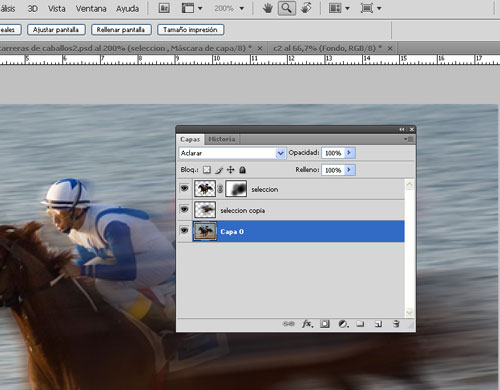Open the layer style fx menu
The width and height of the screenshot is (500, 390).
(x=307, y=324)
